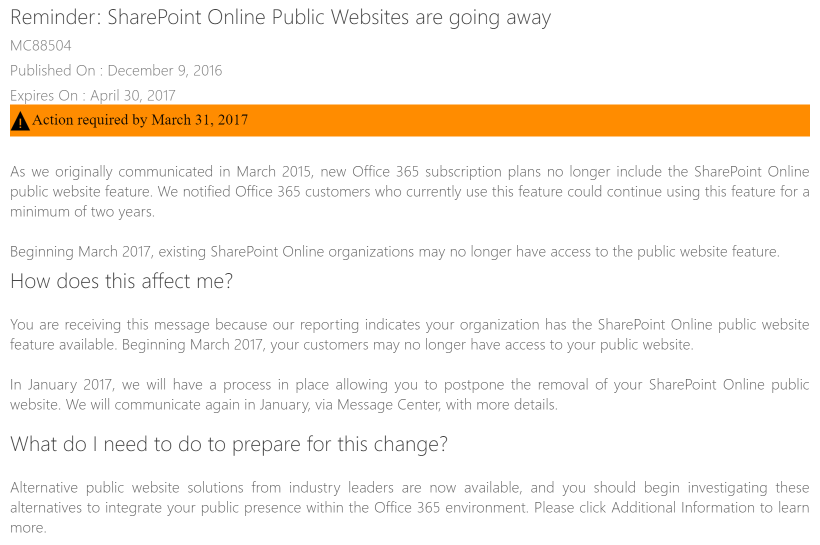
Task: Click the 'Beginning March 2017, existing SharePoint' sentence
Action: point(394,251)
